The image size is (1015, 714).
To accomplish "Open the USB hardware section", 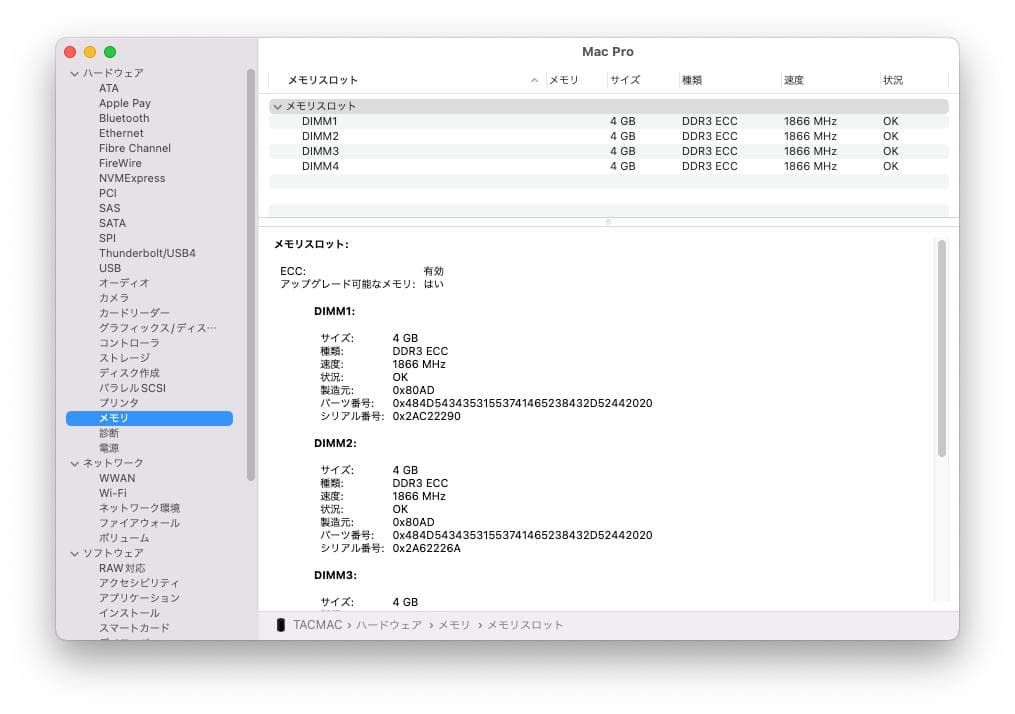I will click(110, 268).
